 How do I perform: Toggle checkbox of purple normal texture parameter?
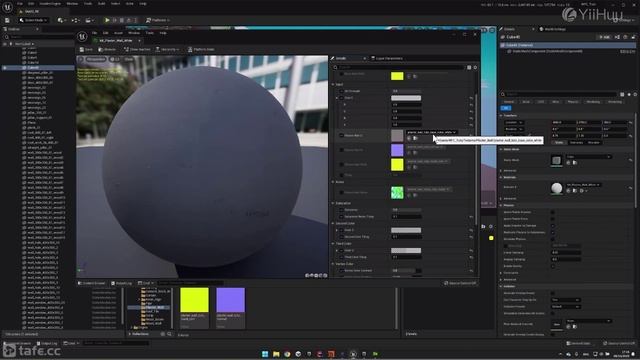pyautogui.click(x=341, y=150)
